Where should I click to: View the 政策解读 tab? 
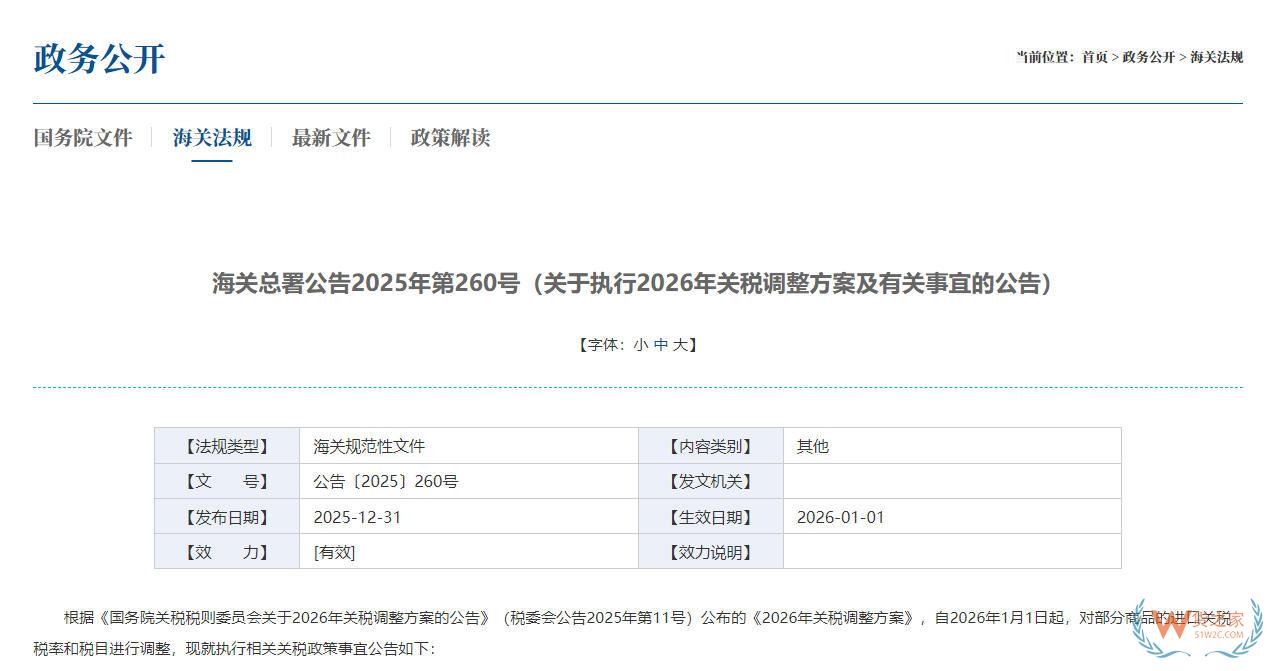click(x=449, y=138)
